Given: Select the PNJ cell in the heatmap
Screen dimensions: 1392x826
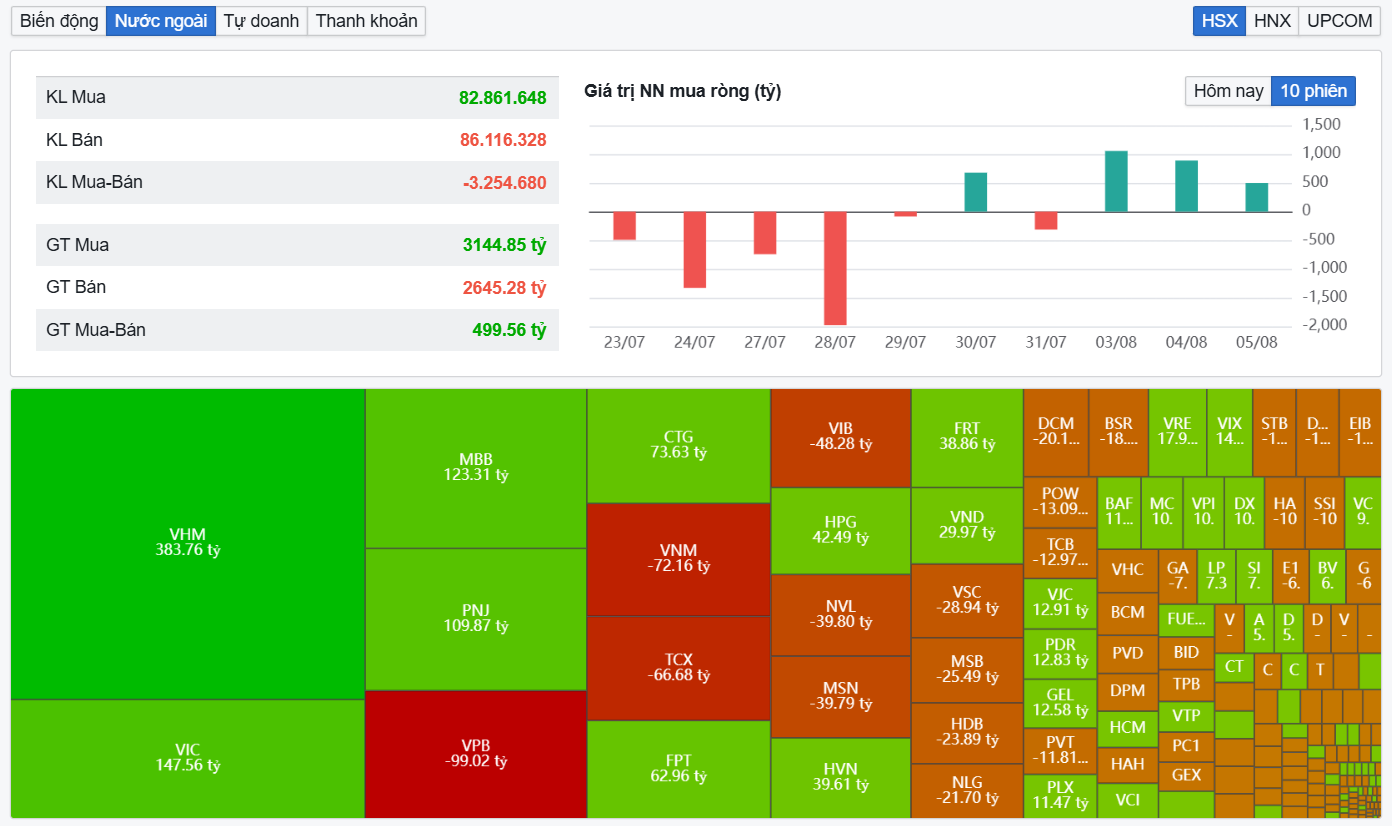Looking at the screenshot, I should pos(476,619).
